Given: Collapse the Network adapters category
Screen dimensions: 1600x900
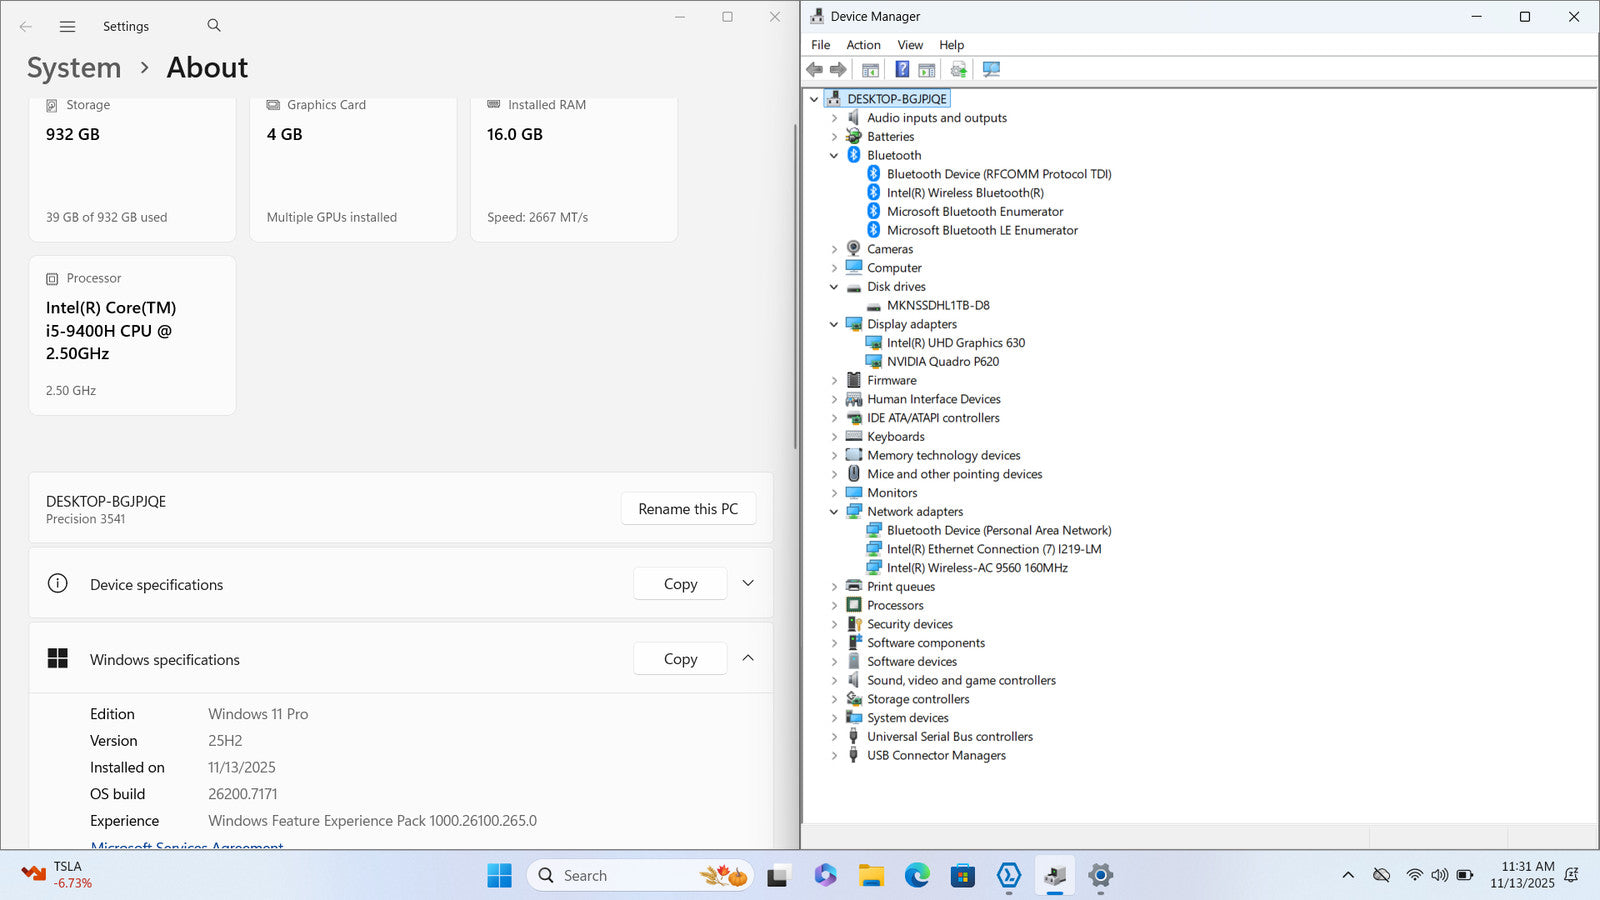Looking at the screenshot, I should [834, 512].
